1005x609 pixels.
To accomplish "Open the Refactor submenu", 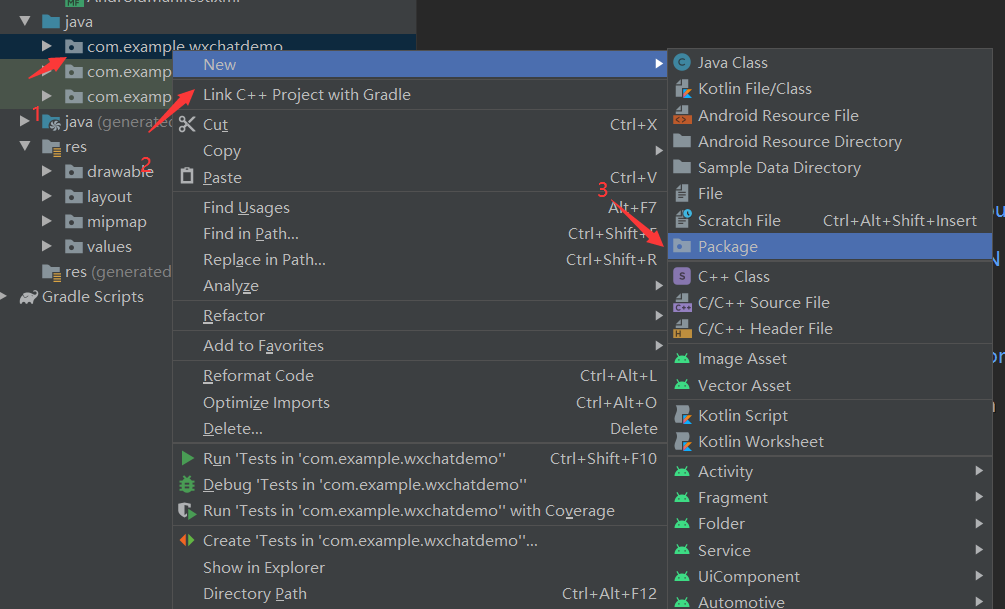I will pos(420,315).
